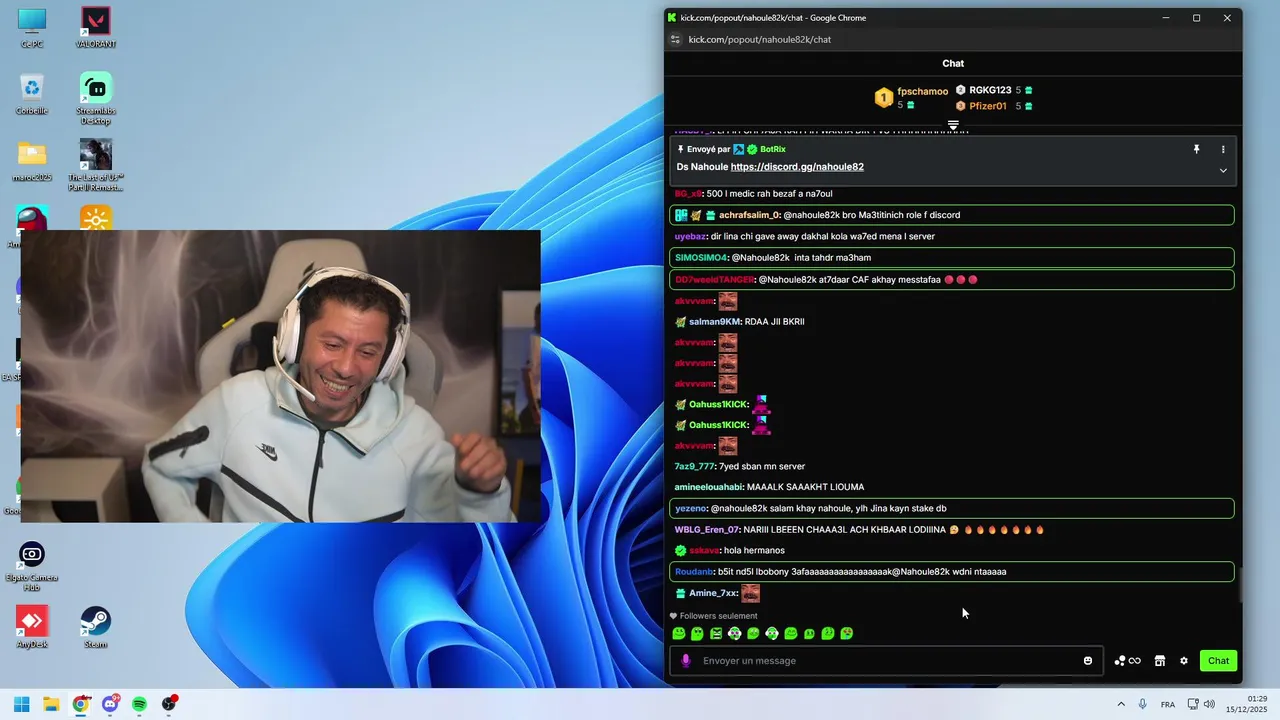Select third-place gifter Pfizer01
This screenshot has width=1280, height=720.
point(988,106)
